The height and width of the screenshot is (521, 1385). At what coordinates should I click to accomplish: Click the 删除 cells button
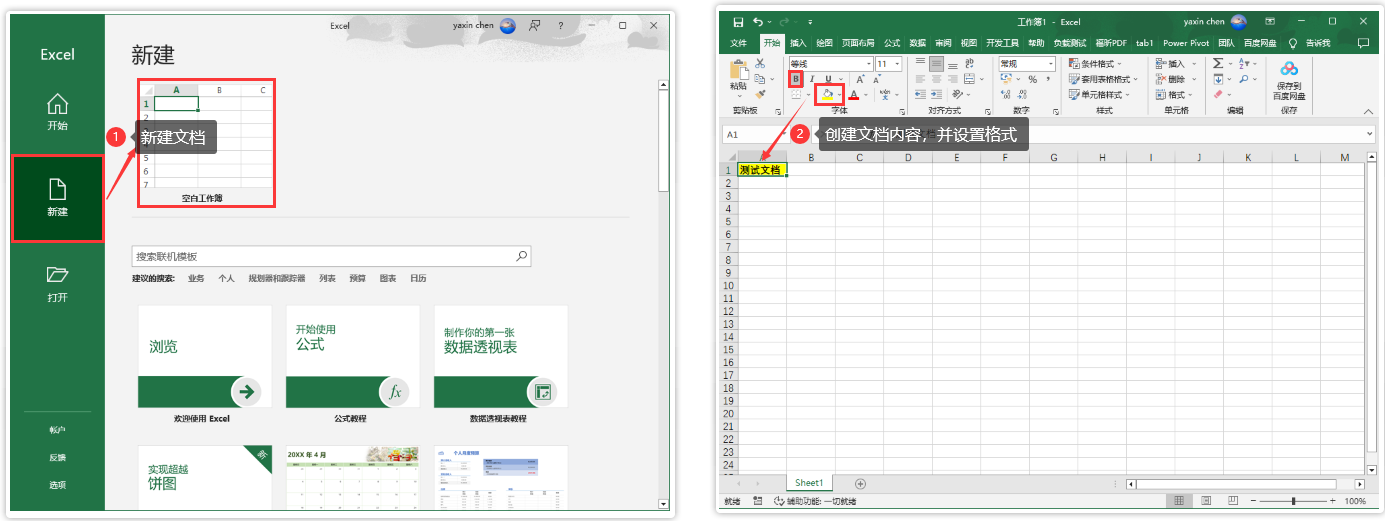1175,79
